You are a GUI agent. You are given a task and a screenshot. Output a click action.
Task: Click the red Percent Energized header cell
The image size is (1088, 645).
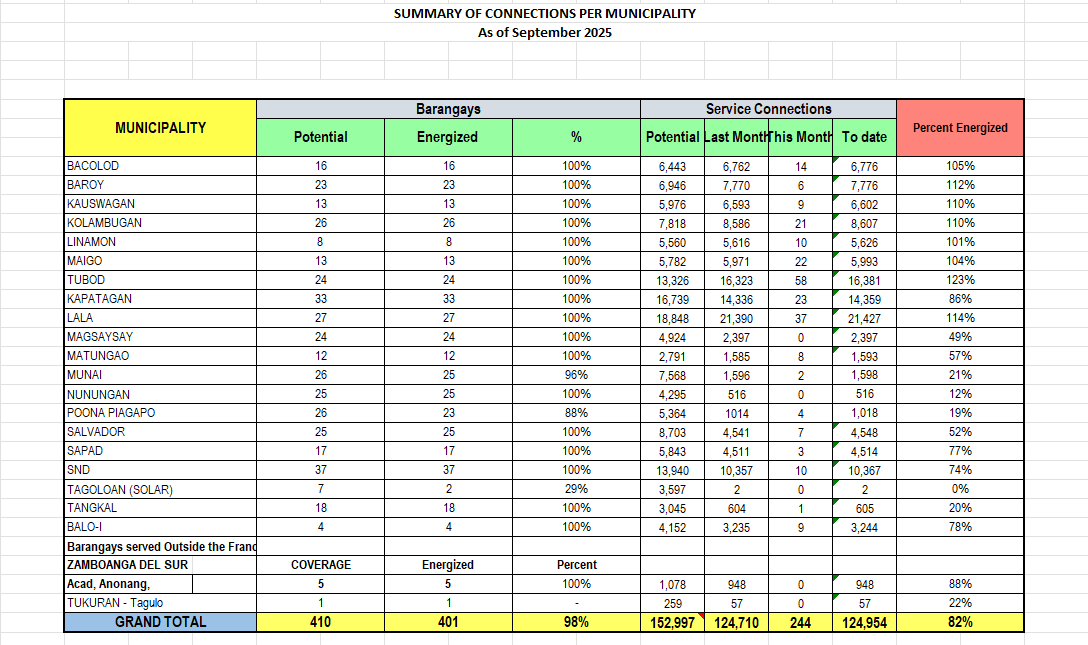960,128
